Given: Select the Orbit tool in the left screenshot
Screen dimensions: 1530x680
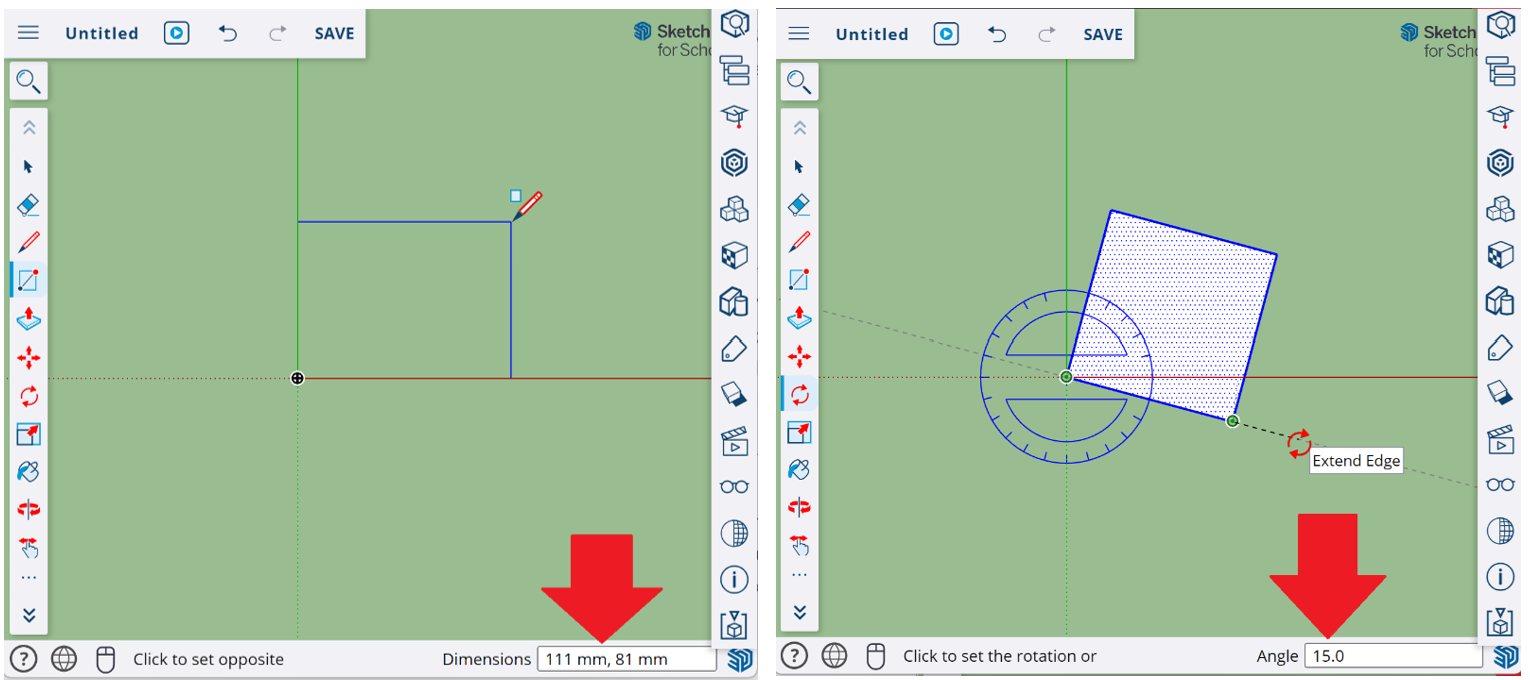Looking at the screenshot, I should coord(29,509).
